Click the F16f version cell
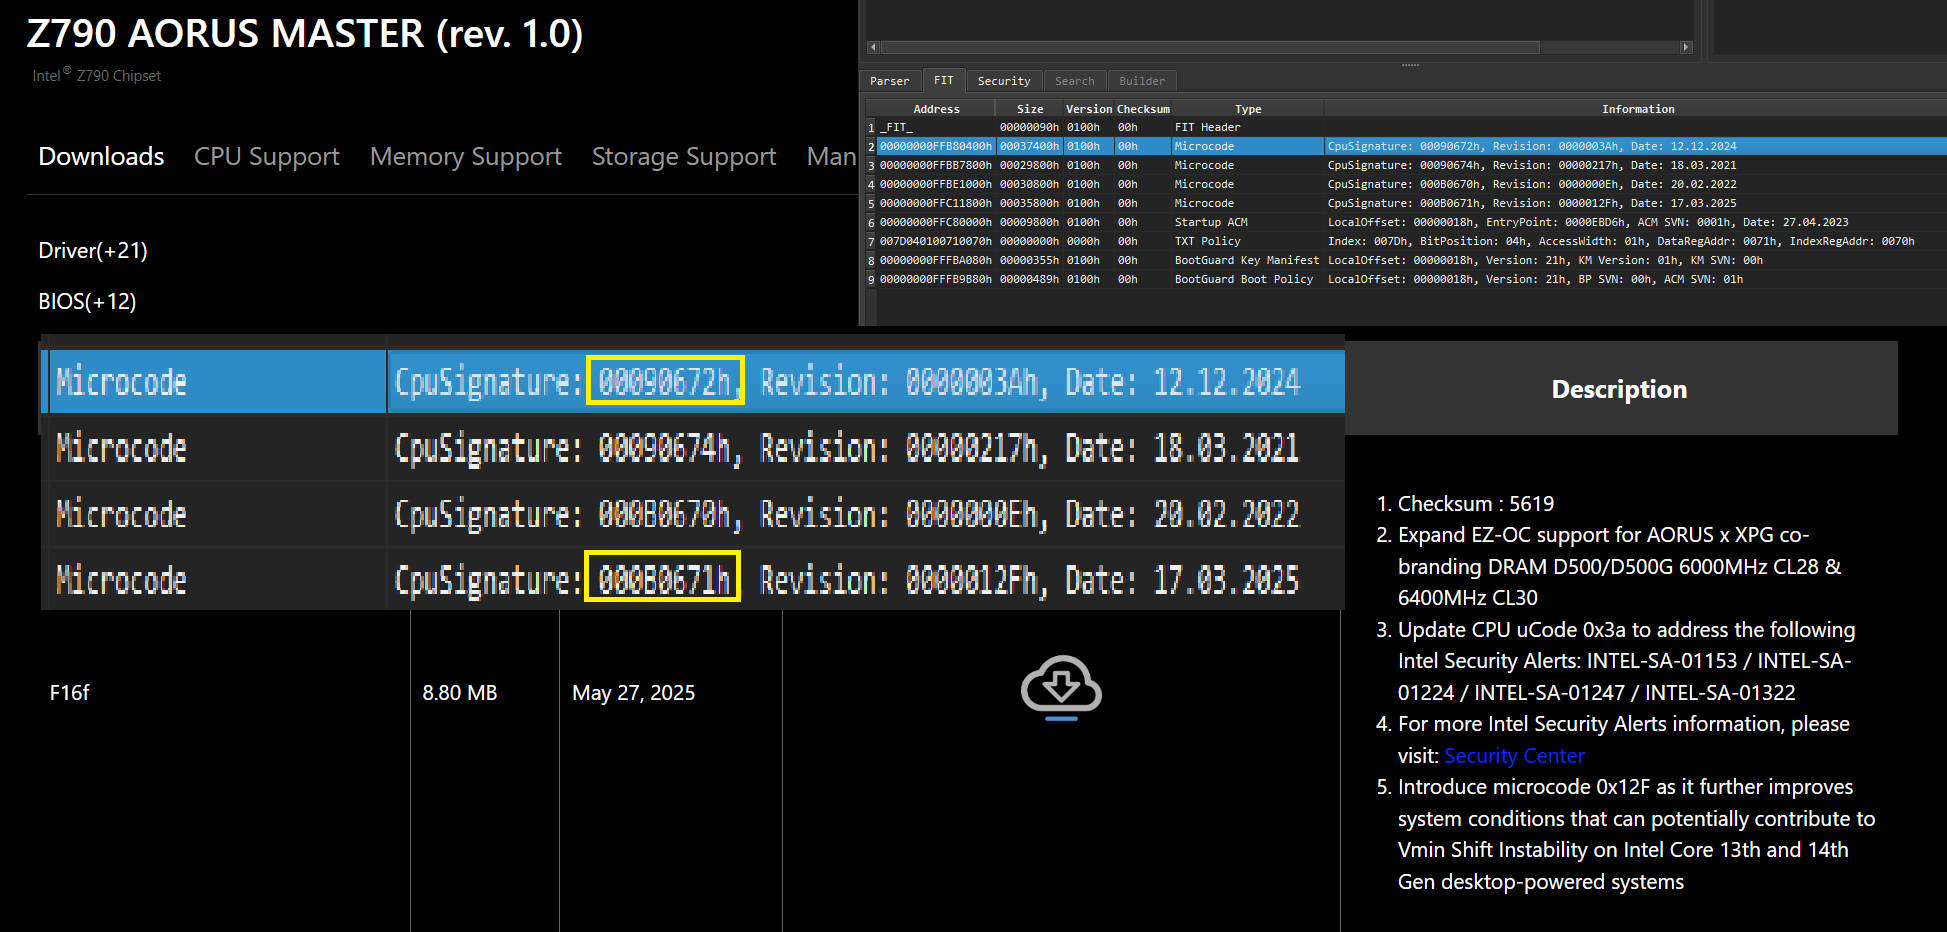This screenshot has height=932, width=1947. point(70,693)
